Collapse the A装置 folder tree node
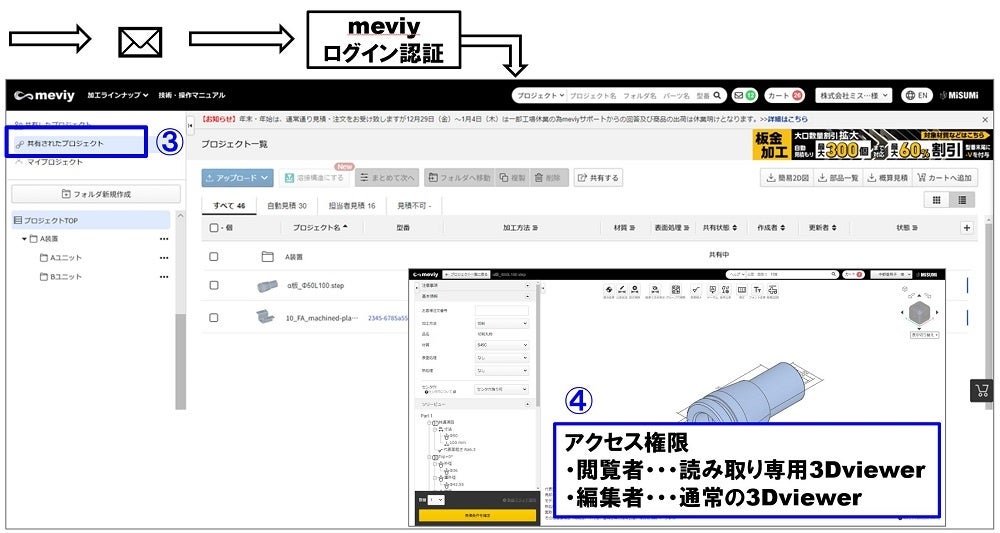This screenshot has height=533, width=1000. coord(24,239)
